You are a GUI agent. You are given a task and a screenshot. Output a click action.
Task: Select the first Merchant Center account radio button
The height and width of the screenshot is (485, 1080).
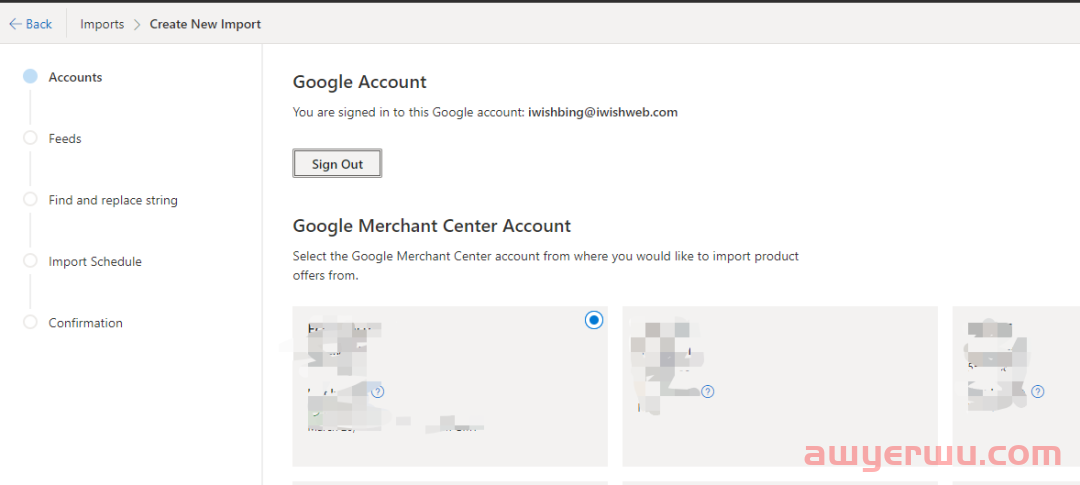tap(594, 320)
